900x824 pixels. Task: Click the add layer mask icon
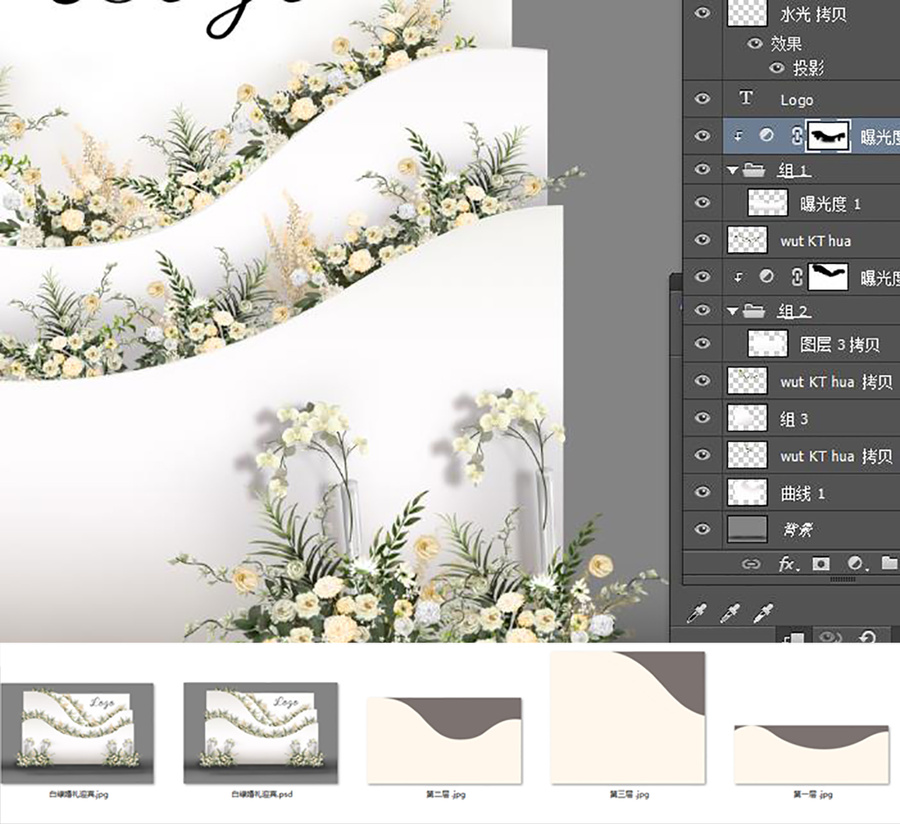[x=821, y=564]
